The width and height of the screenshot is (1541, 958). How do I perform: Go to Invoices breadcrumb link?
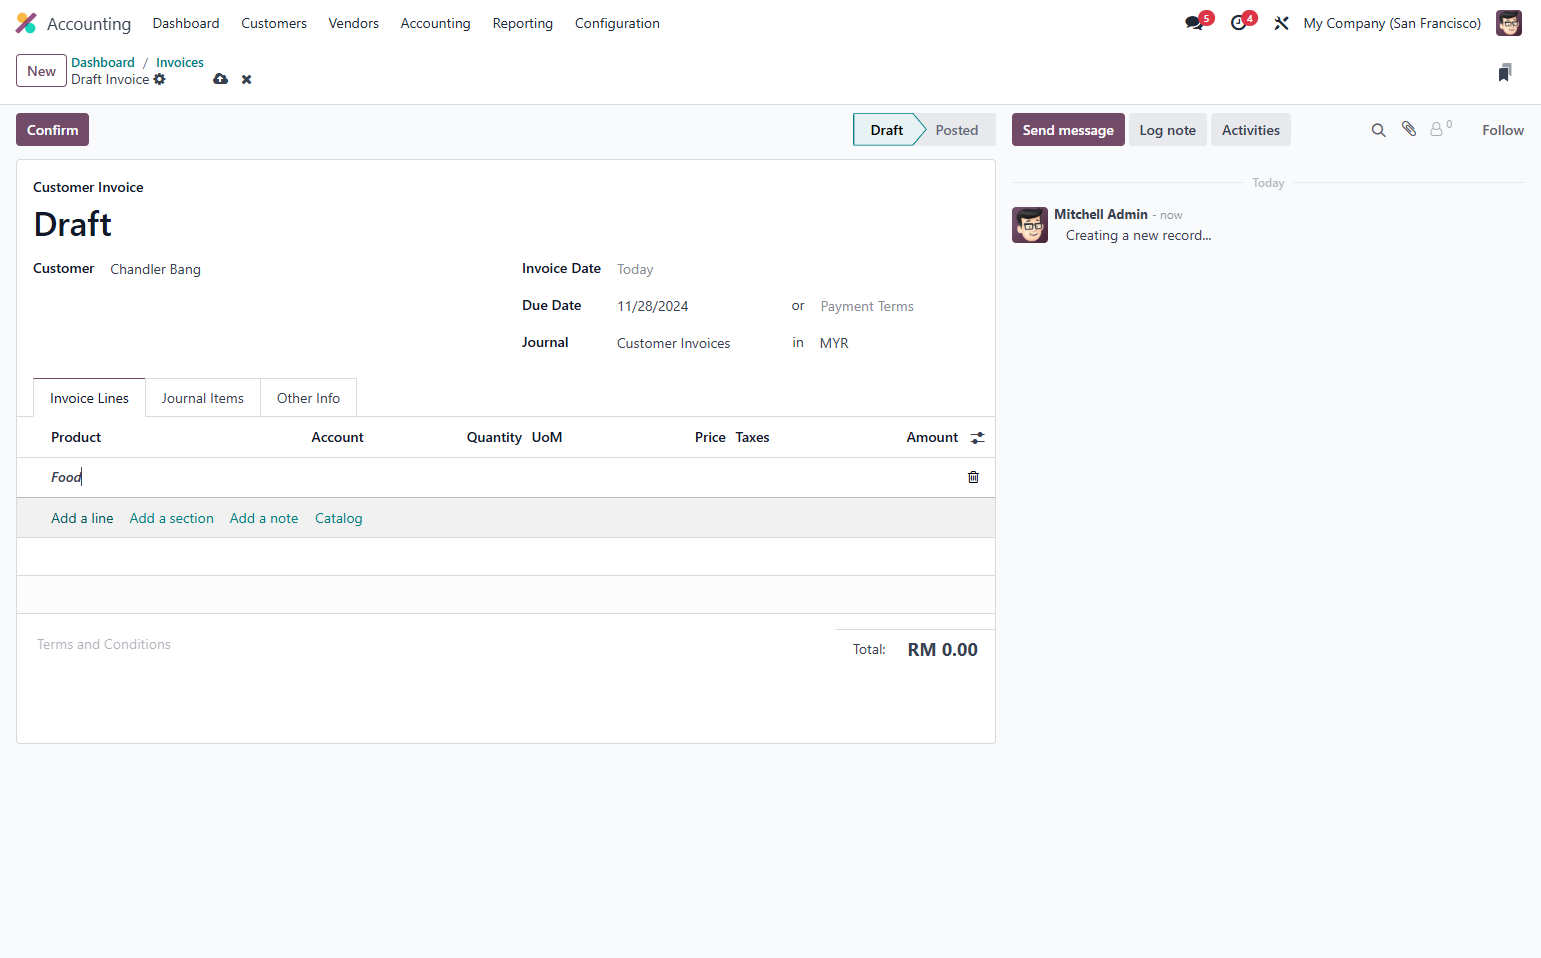point(180,62)
